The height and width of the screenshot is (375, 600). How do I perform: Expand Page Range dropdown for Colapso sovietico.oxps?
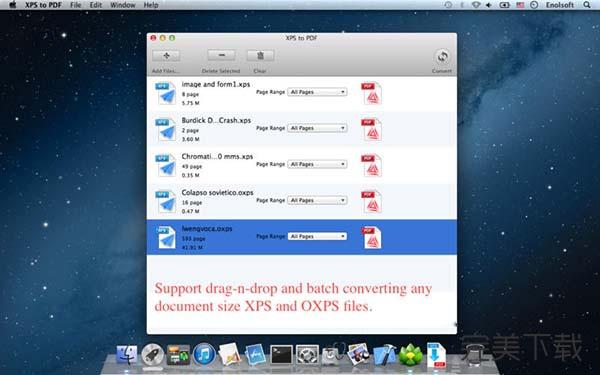(317, 200)
